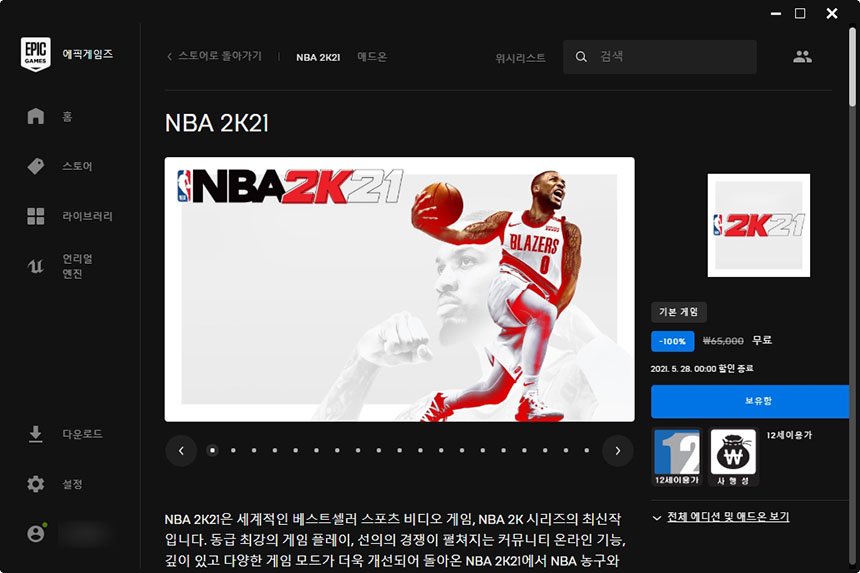
Task: Click the NBA 2K21 page title
Action: [x=217, y=123]
